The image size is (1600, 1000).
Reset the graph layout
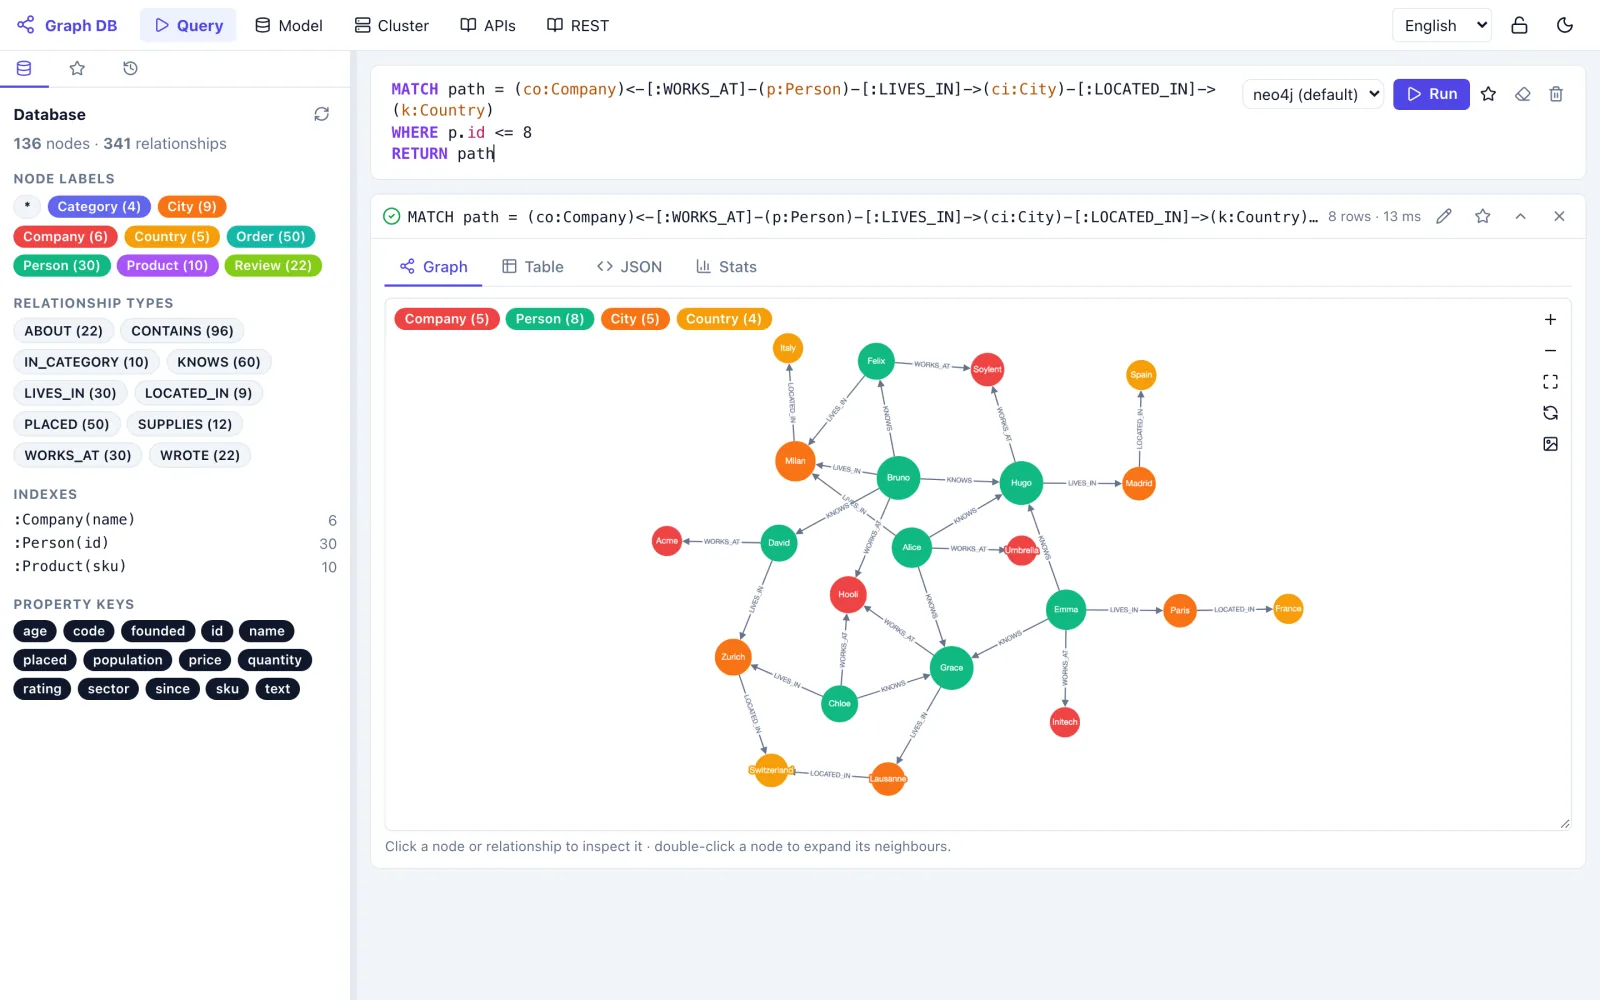1550,413
